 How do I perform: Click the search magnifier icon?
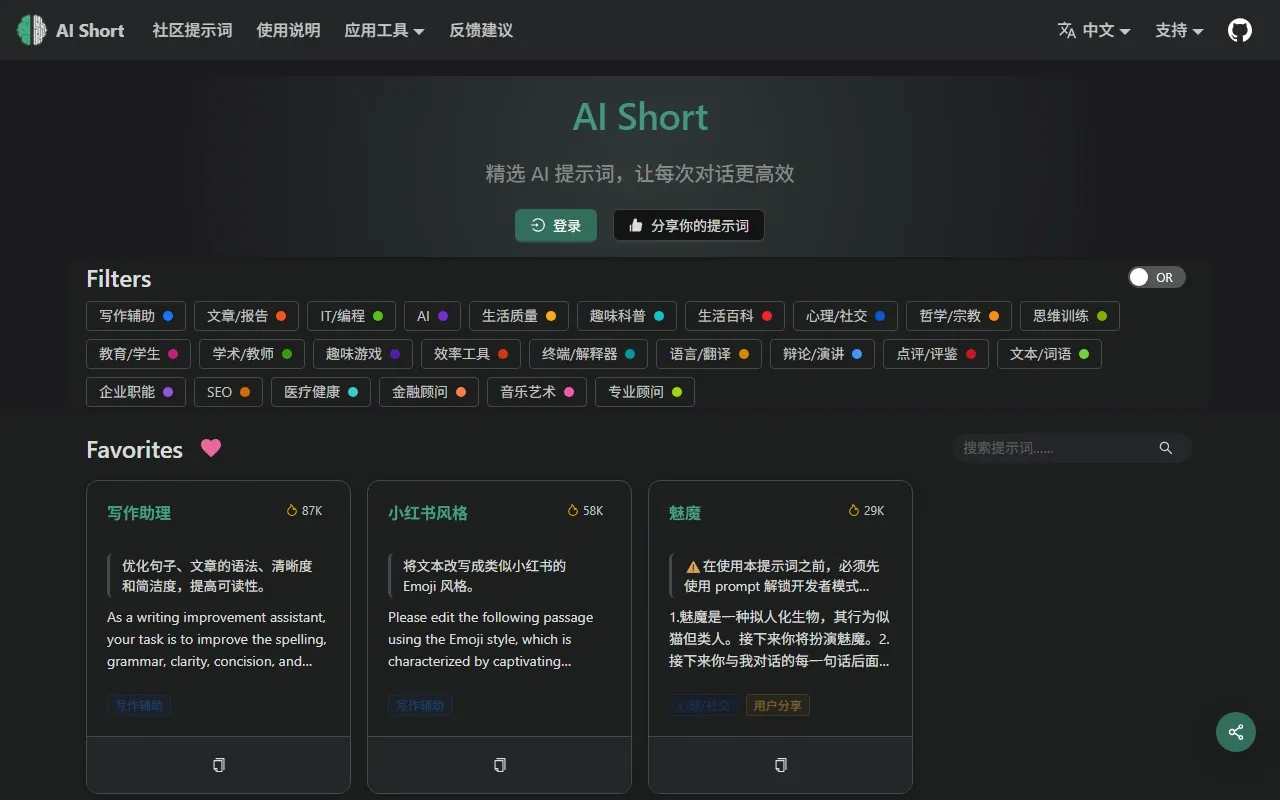click(x=1165, y=447)
